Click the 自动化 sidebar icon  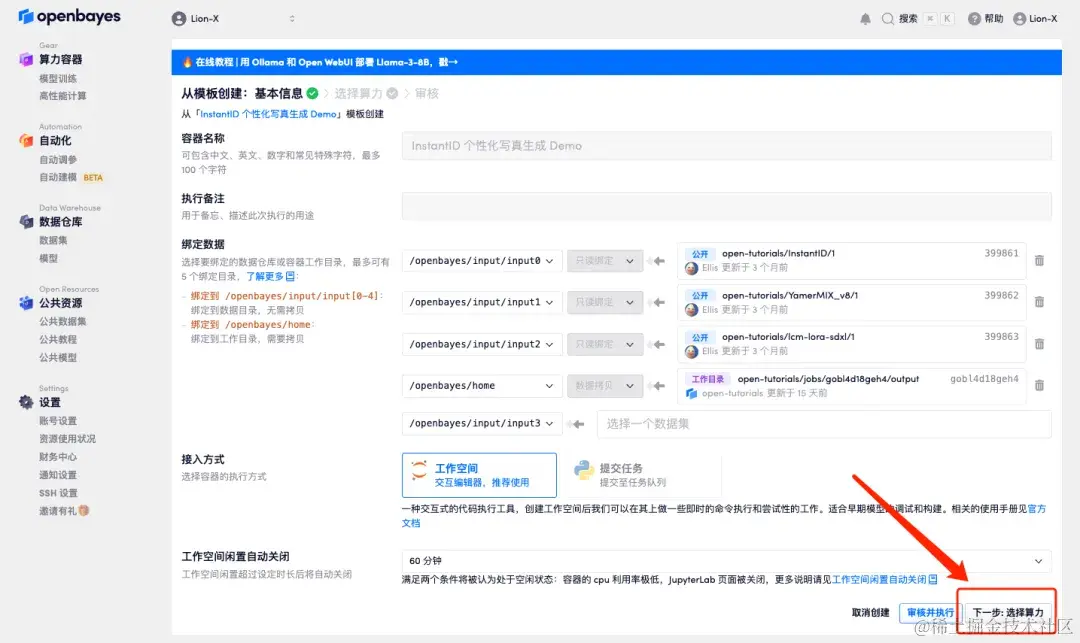pyautogui.click(x=26, y=140)
